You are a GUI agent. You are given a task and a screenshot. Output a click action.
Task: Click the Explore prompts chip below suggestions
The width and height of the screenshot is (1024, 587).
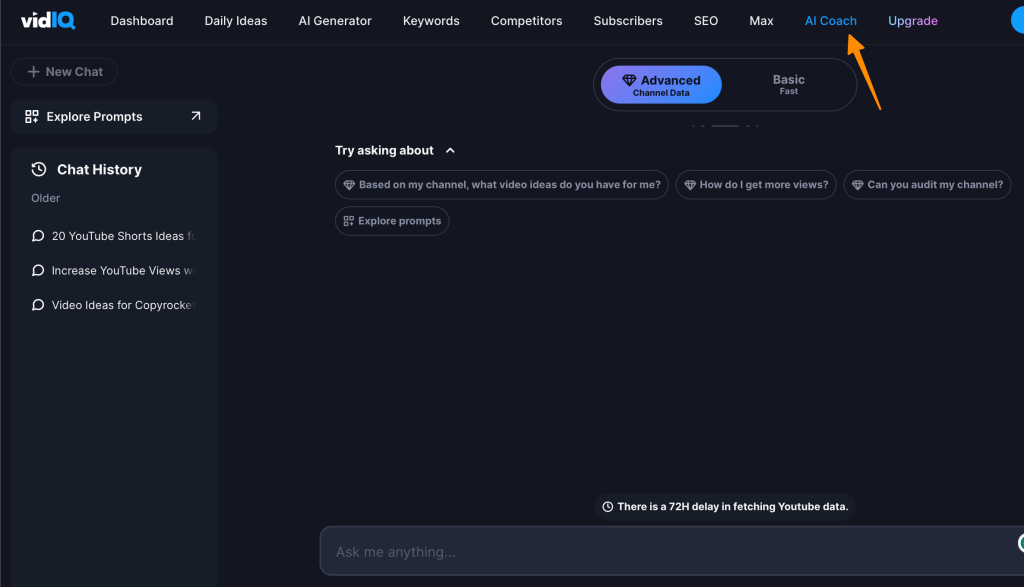pyautogui.click(x=392, y=221)
